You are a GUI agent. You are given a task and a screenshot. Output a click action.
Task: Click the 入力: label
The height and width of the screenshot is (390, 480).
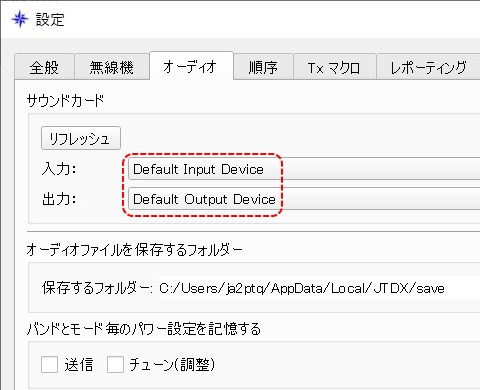59,169
